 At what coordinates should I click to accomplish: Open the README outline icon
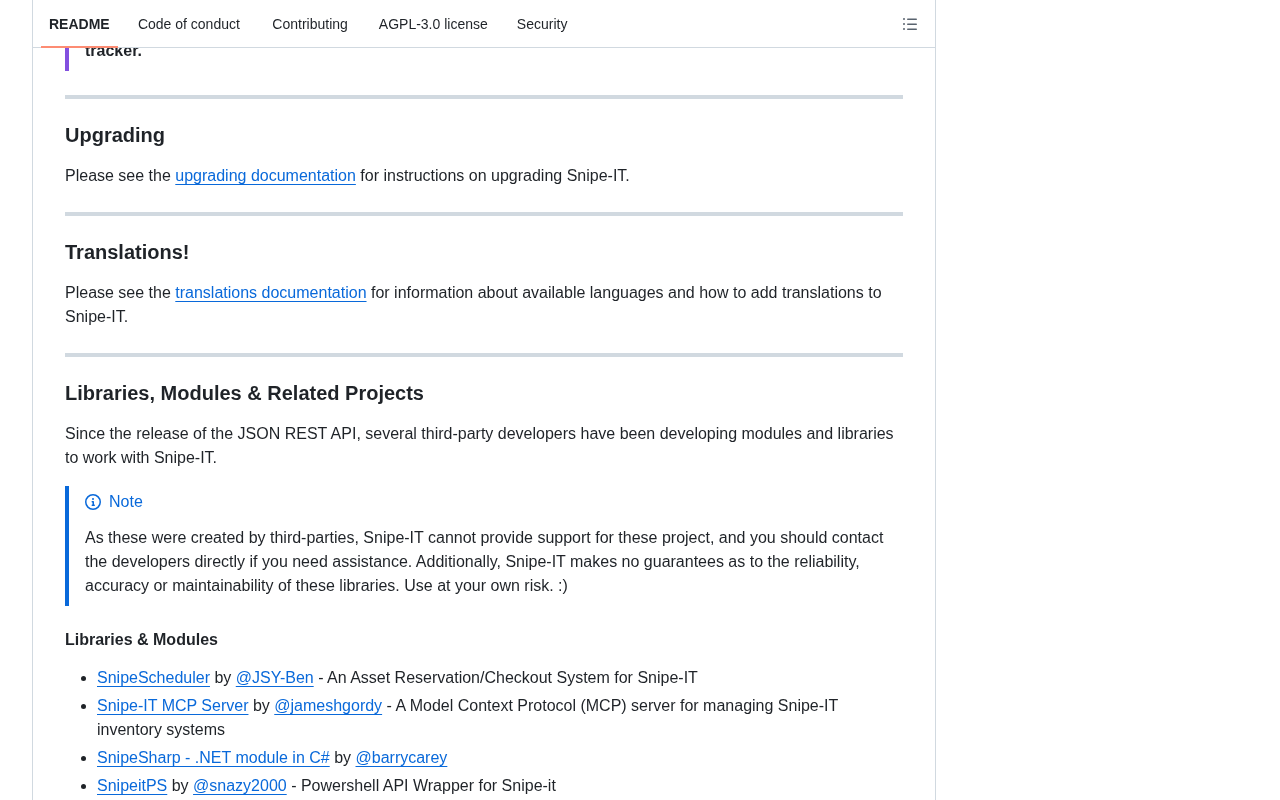click(910, 24)
